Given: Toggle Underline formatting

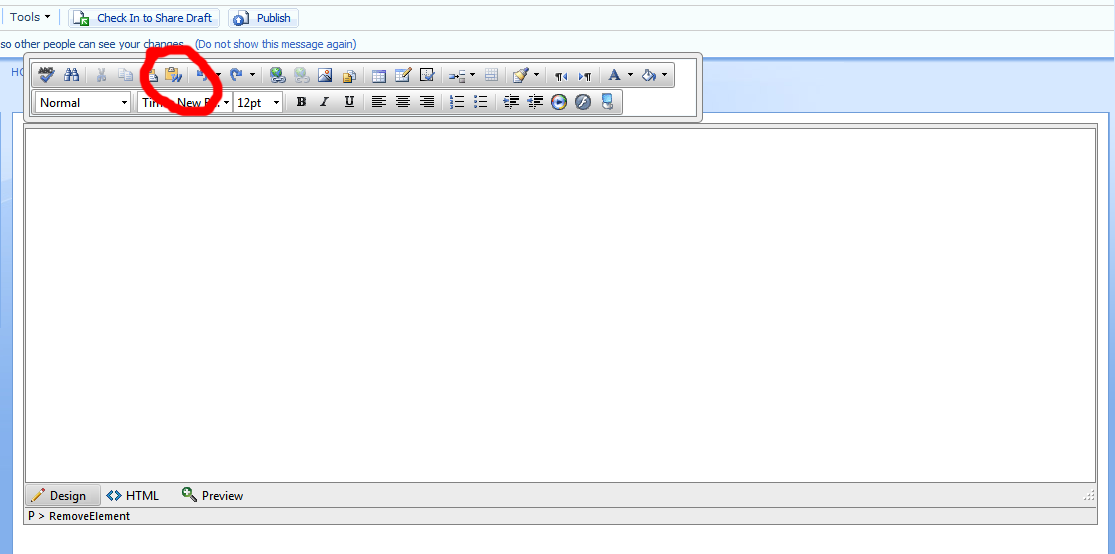Looking at the screenshot, I should (348, 102).
